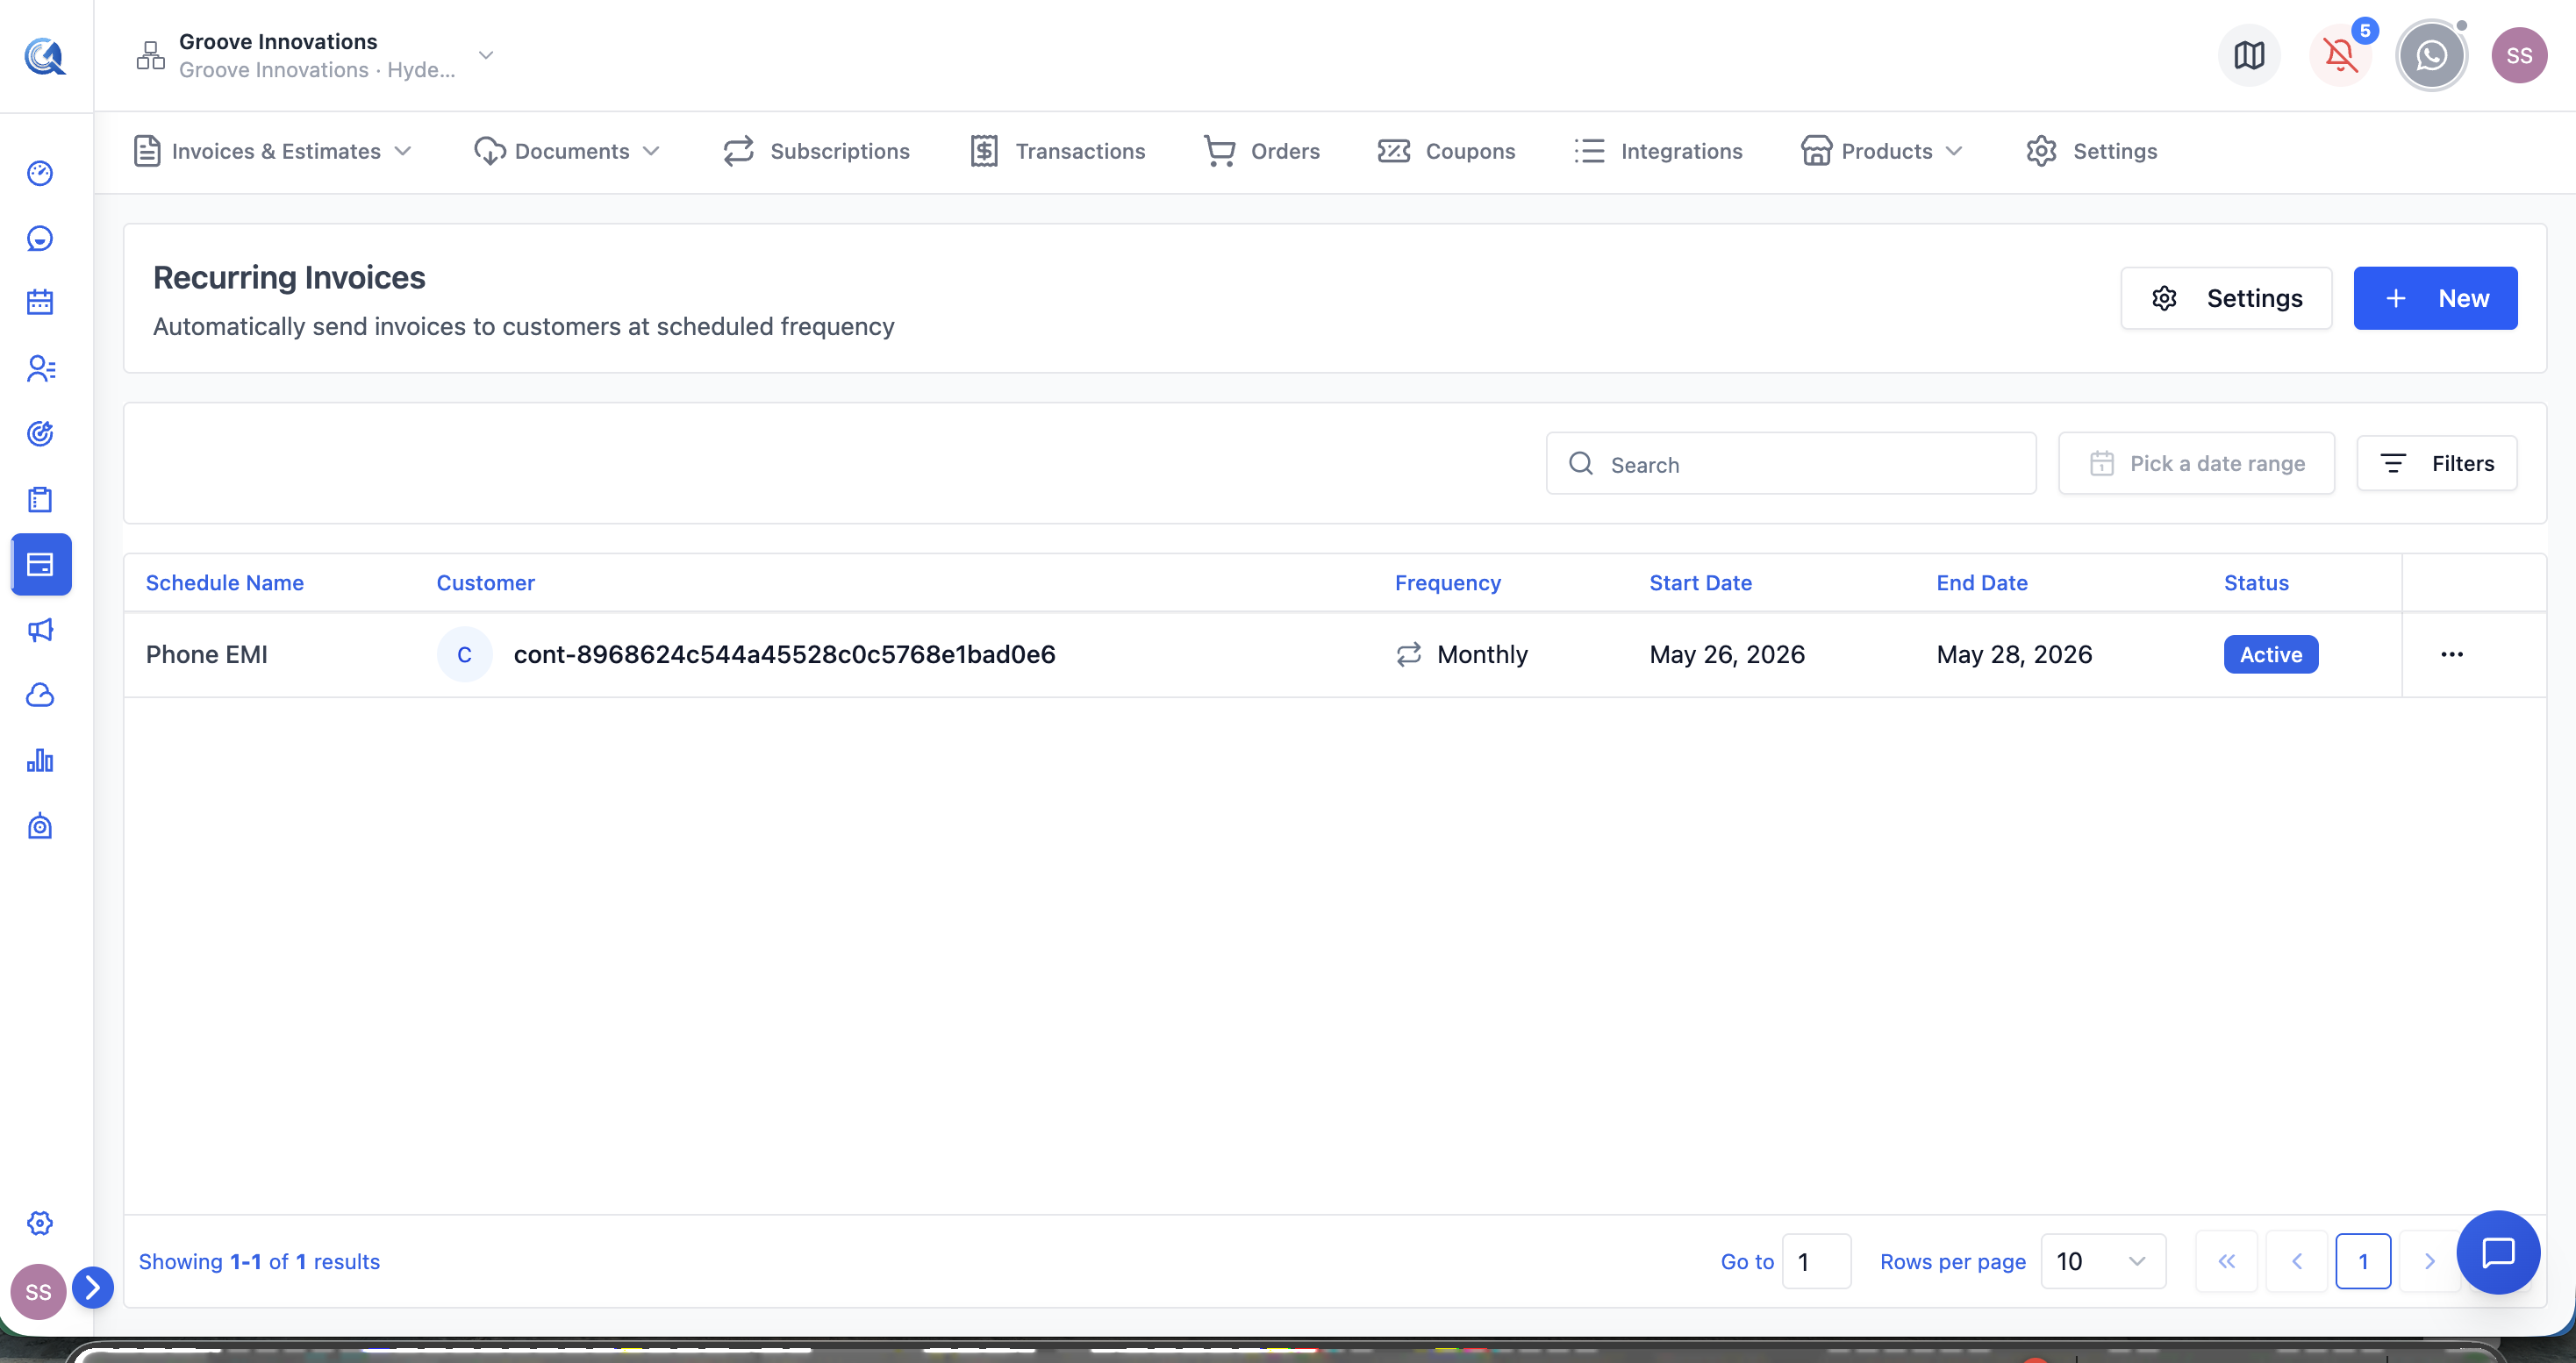This screenshot has width=2576, height=1363.
Task: Click the notification count badge 5
Action: tap(2365, 30)
